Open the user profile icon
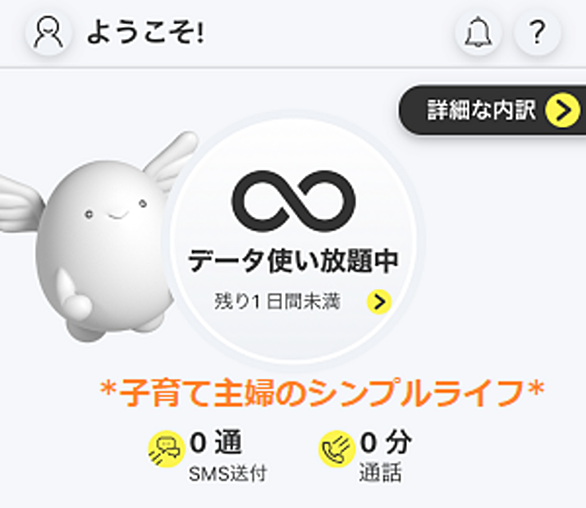This screenshot has height=508, width=586. (49, 33)
